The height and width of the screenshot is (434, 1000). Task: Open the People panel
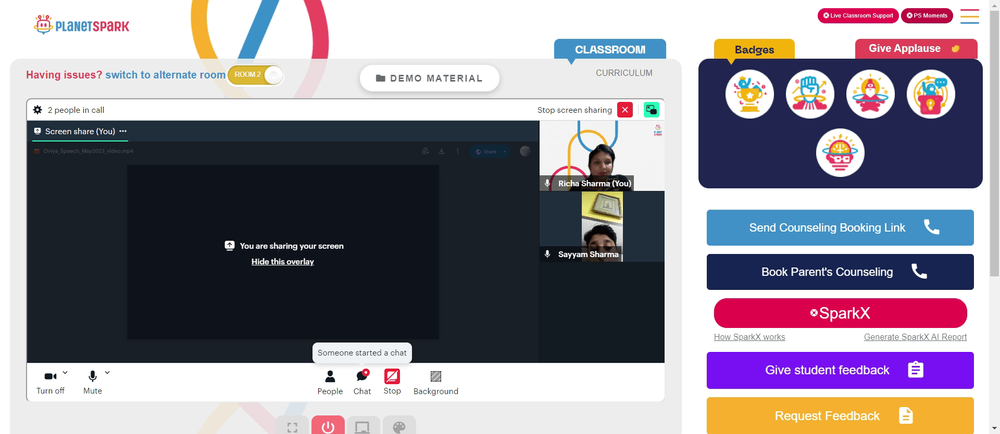click(x=330, y=382)
